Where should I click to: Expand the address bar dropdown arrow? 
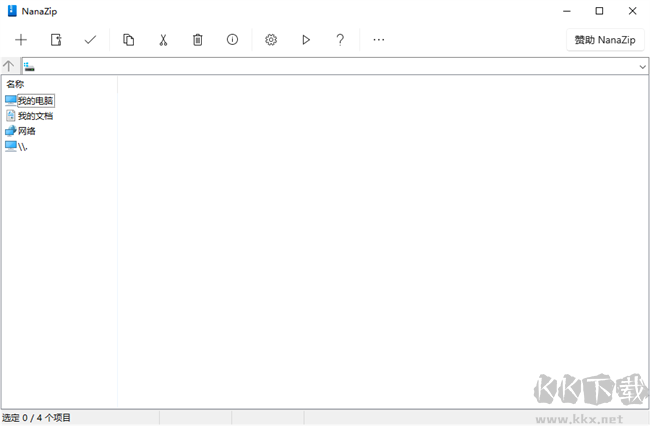[643, 67]
